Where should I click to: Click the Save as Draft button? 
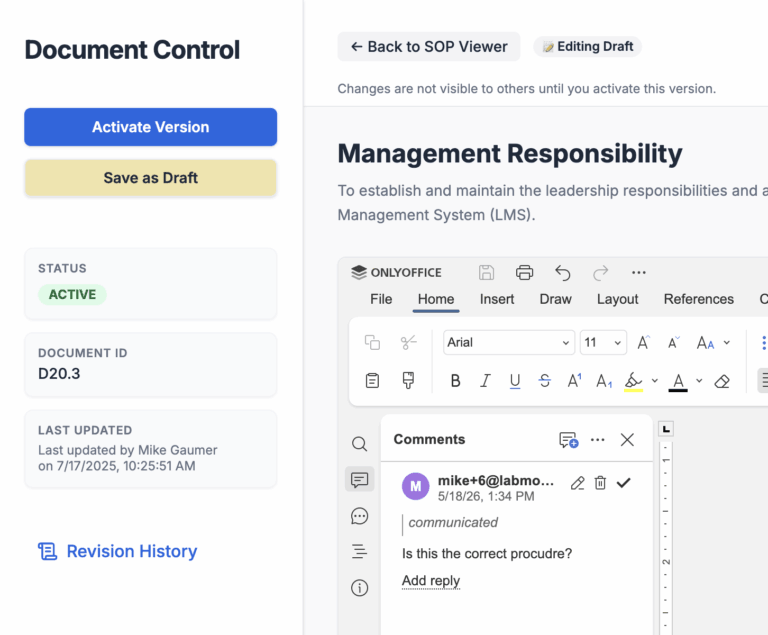[150, 178]
